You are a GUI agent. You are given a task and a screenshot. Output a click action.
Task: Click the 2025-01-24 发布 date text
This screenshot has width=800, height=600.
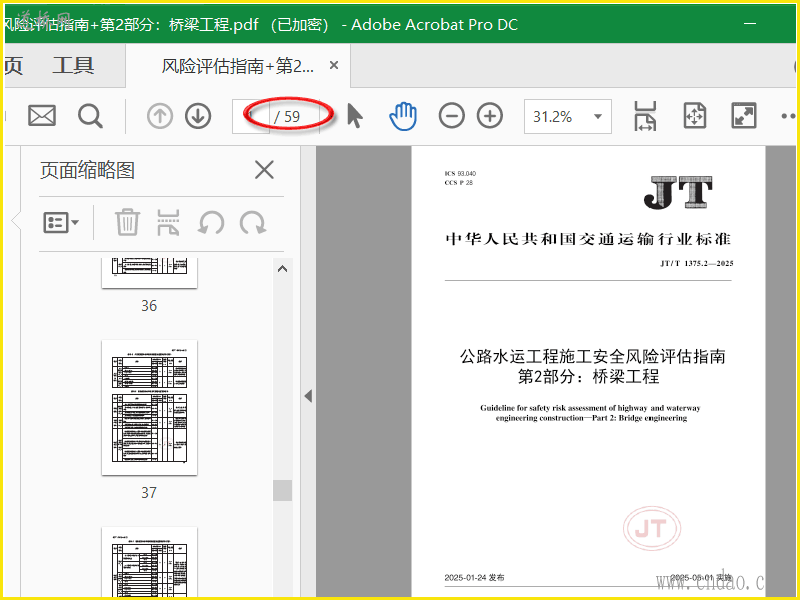tap(474, 578)
